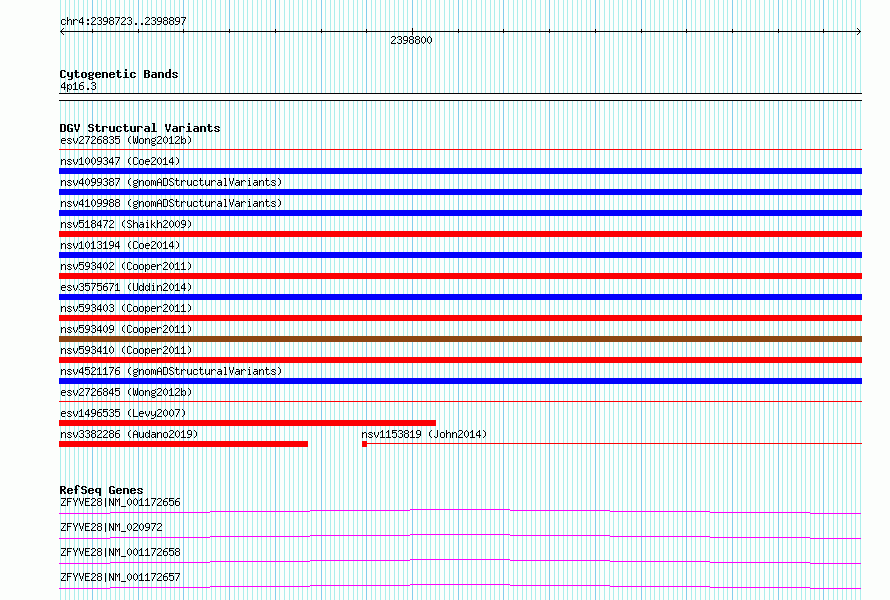Click the blue bar under nsv4521176
The height and width of the screenshot is (600, 890).
(x=460, y=381)
